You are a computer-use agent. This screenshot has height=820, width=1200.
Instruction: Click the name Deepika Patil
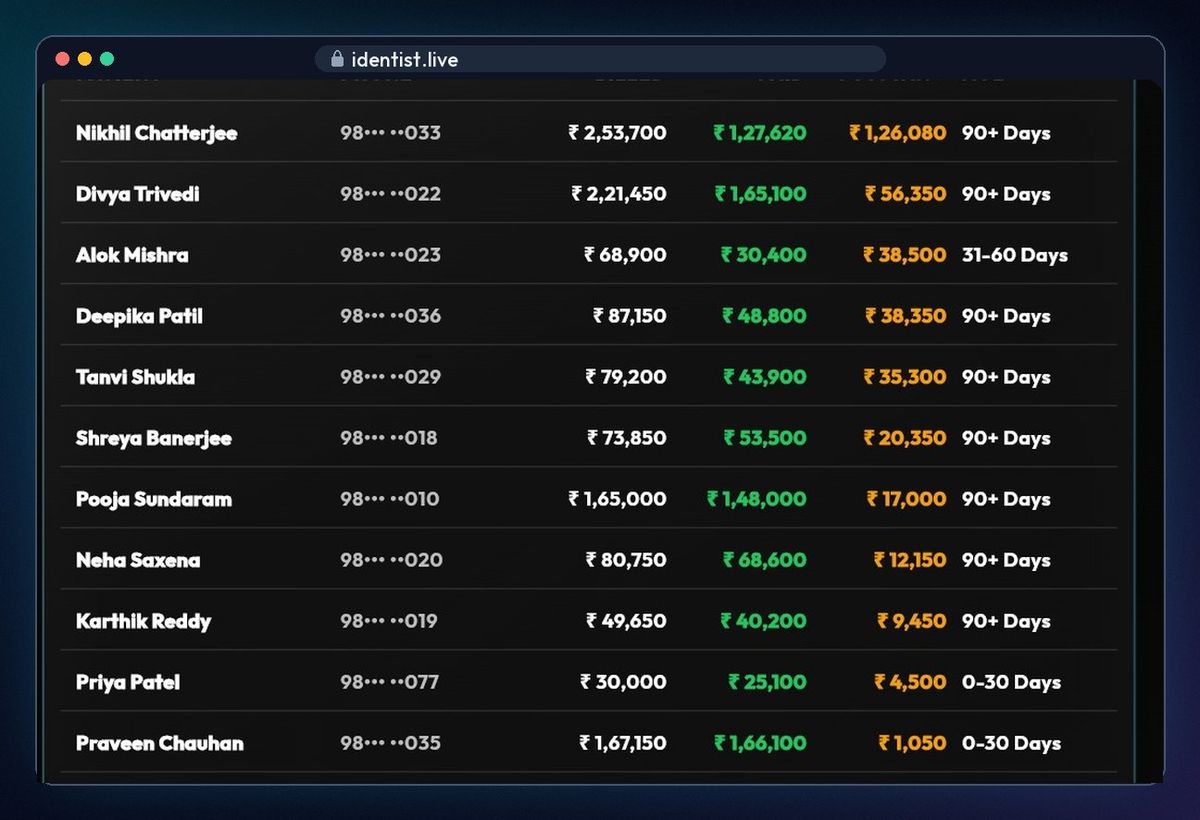pos(139,316)
